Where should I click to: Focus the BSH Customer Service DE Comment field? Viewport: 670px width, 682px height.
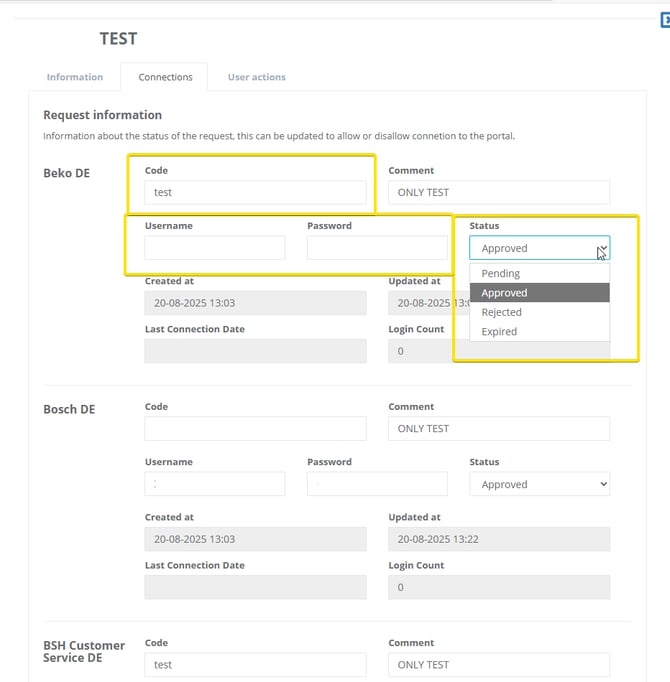[x=498, y=664]
